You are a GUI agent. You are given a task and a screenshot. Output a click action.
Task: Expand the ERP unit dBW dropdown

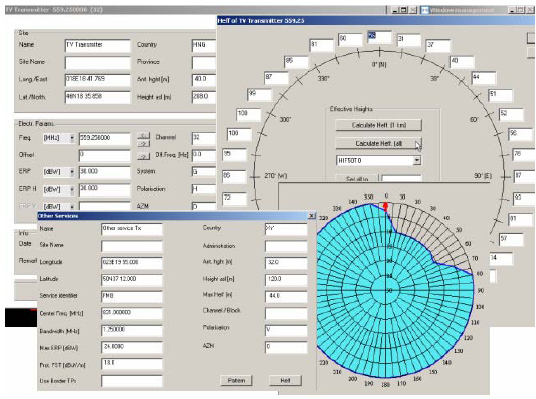point(72,172)
